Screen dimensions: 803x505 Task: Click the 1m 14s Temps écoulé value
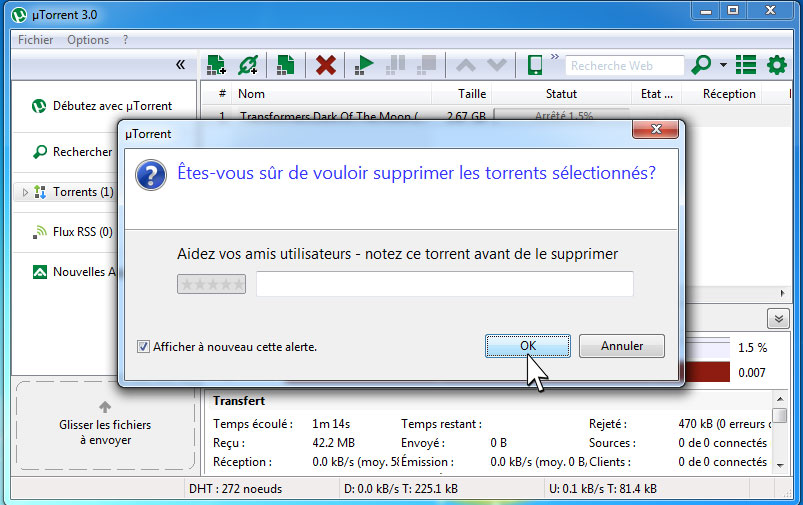pos(331,424)
